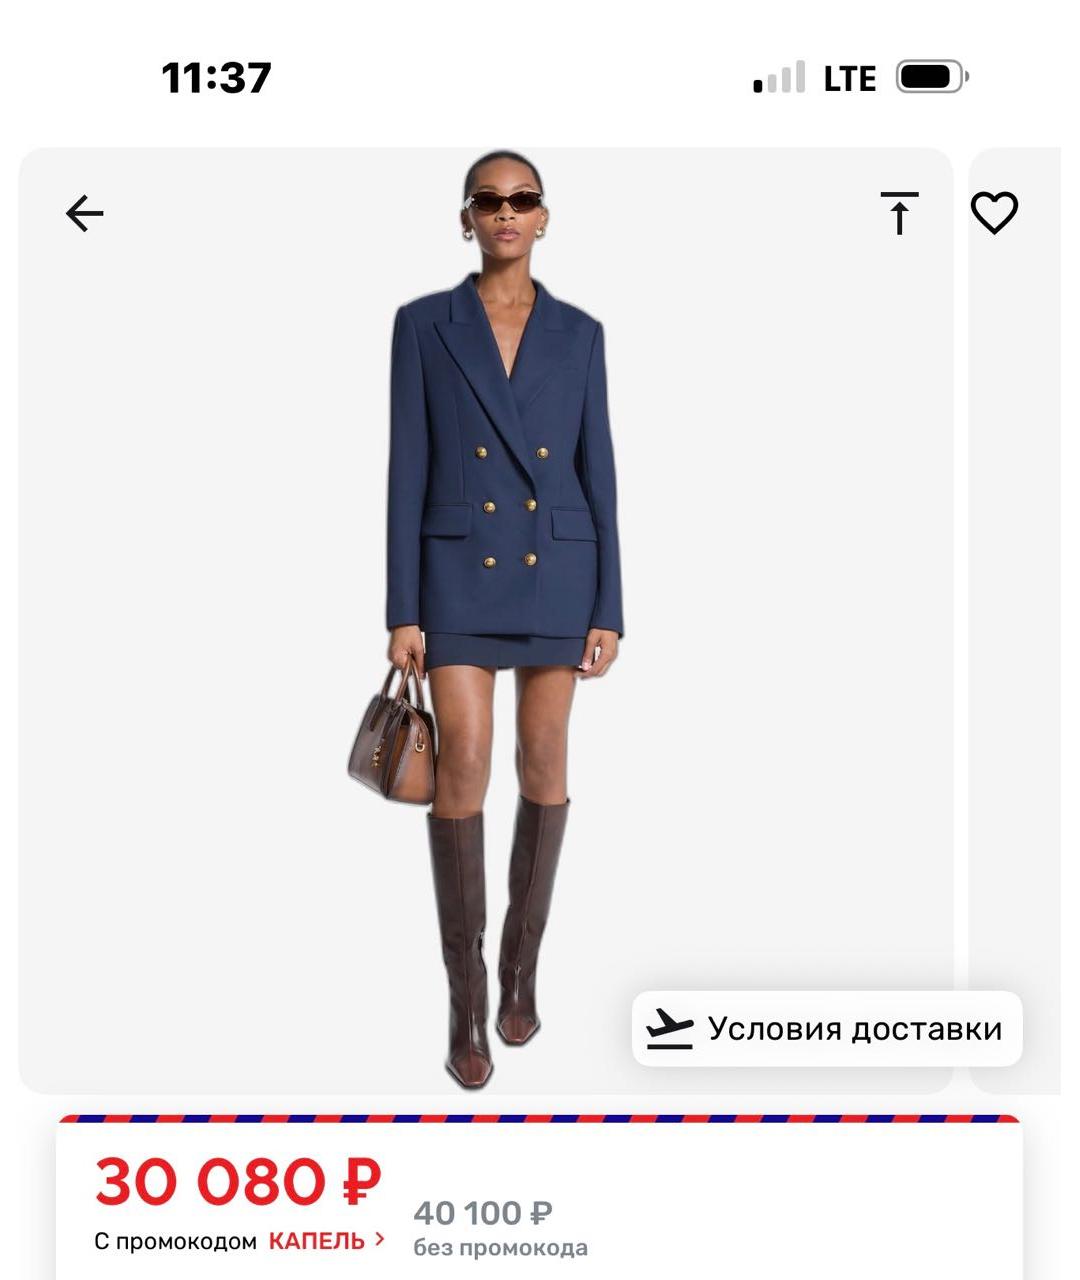Tap the LTE network indicator
The height and width of the screenshot is (1280, 1080).
[850, 78]
